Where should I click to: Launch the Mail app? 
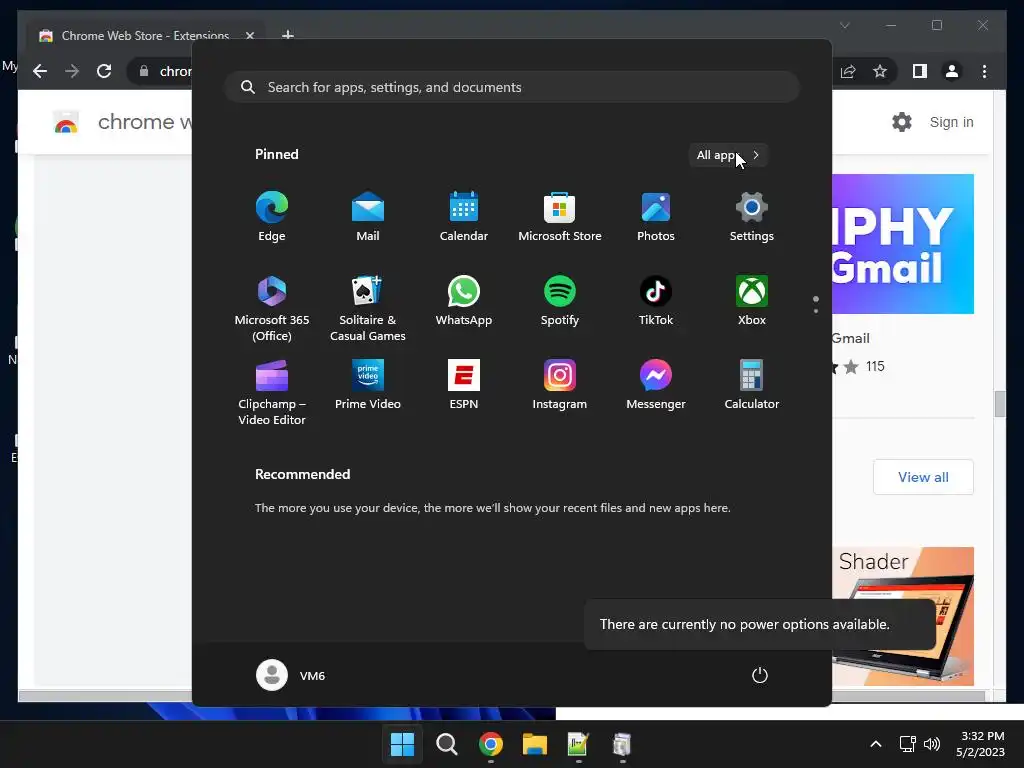(x=368, y=216)
